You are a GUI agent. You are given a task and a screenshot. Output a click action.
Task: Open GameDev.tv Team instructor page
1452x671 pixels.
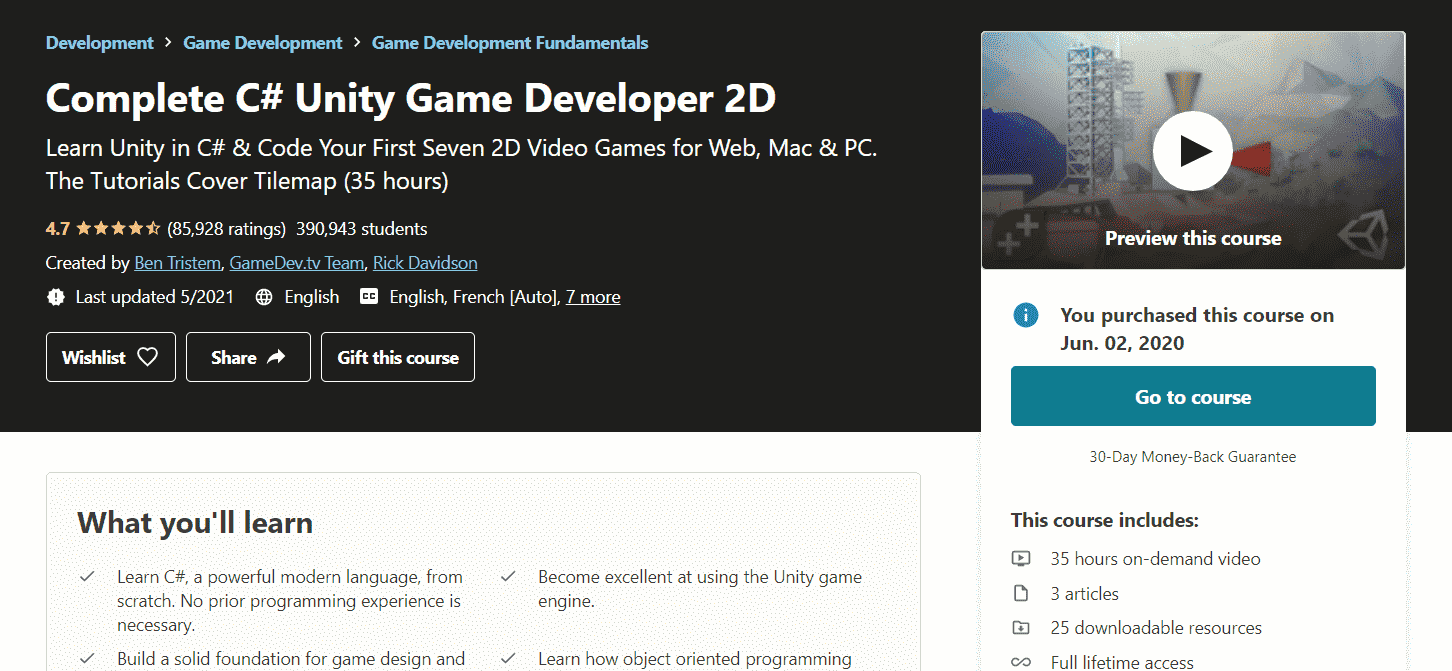tap(296, 263)
